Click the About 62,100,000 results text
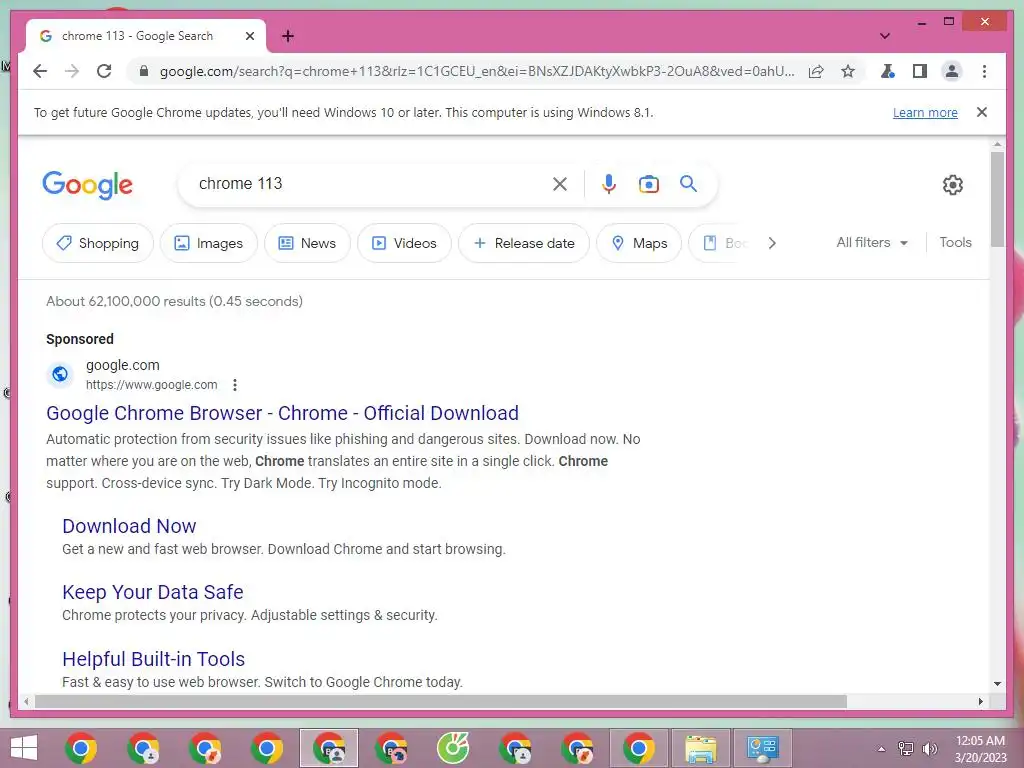The width and height of the screenshot is (1024, 768). pos(174,301)
